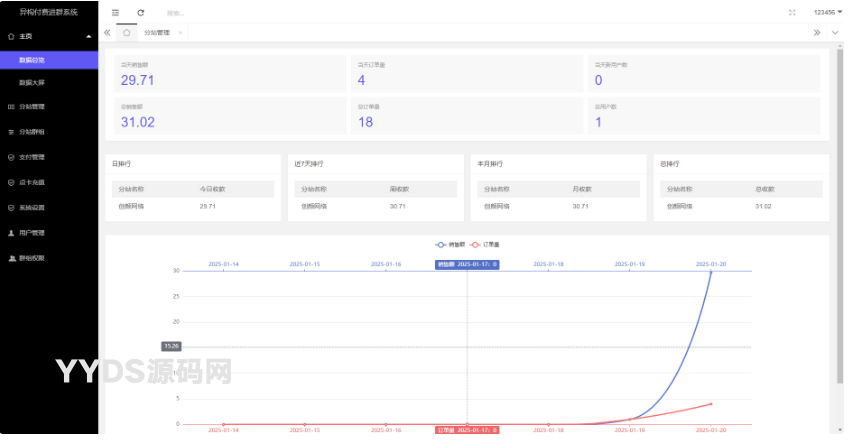The width and height of the screenshot is (848, 441).
Task: Toggle the 销售额 series in chart legend
Action: click(x=448, y=244)
